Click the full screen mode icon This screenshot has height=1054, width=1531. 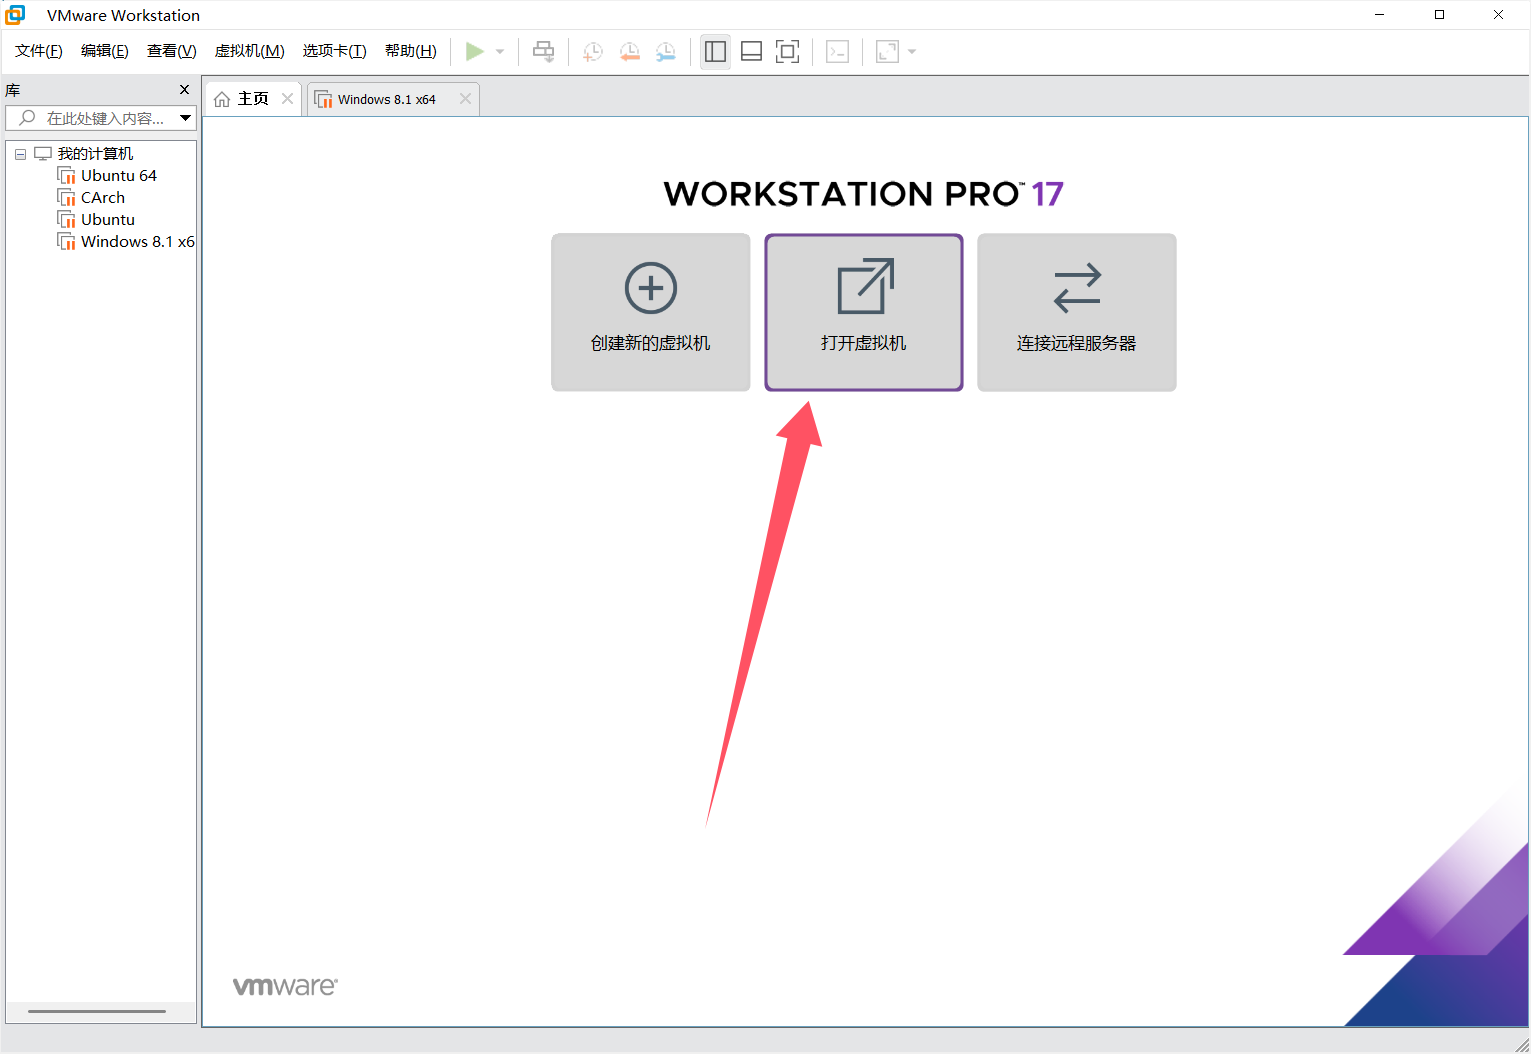coord(787,51)
